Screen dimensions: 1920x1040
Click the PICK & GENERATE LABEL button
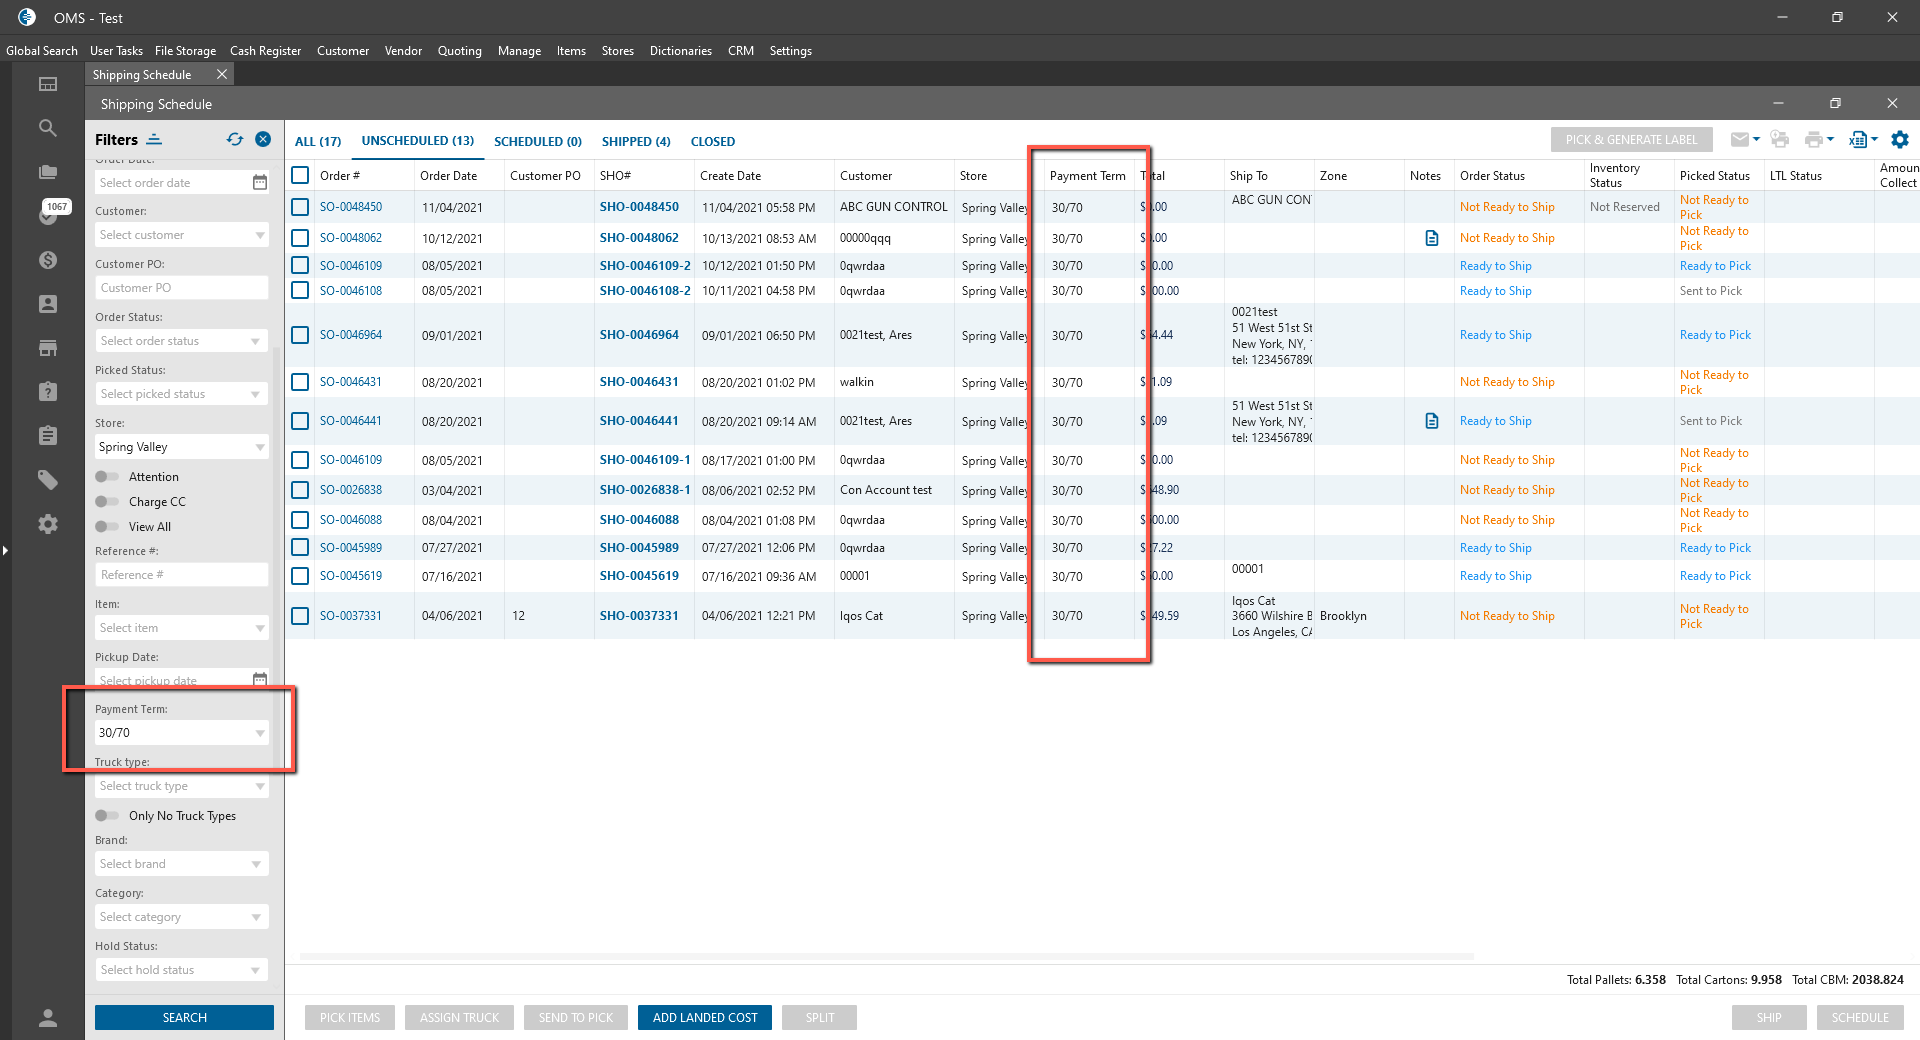click(x=1632, y=140)
